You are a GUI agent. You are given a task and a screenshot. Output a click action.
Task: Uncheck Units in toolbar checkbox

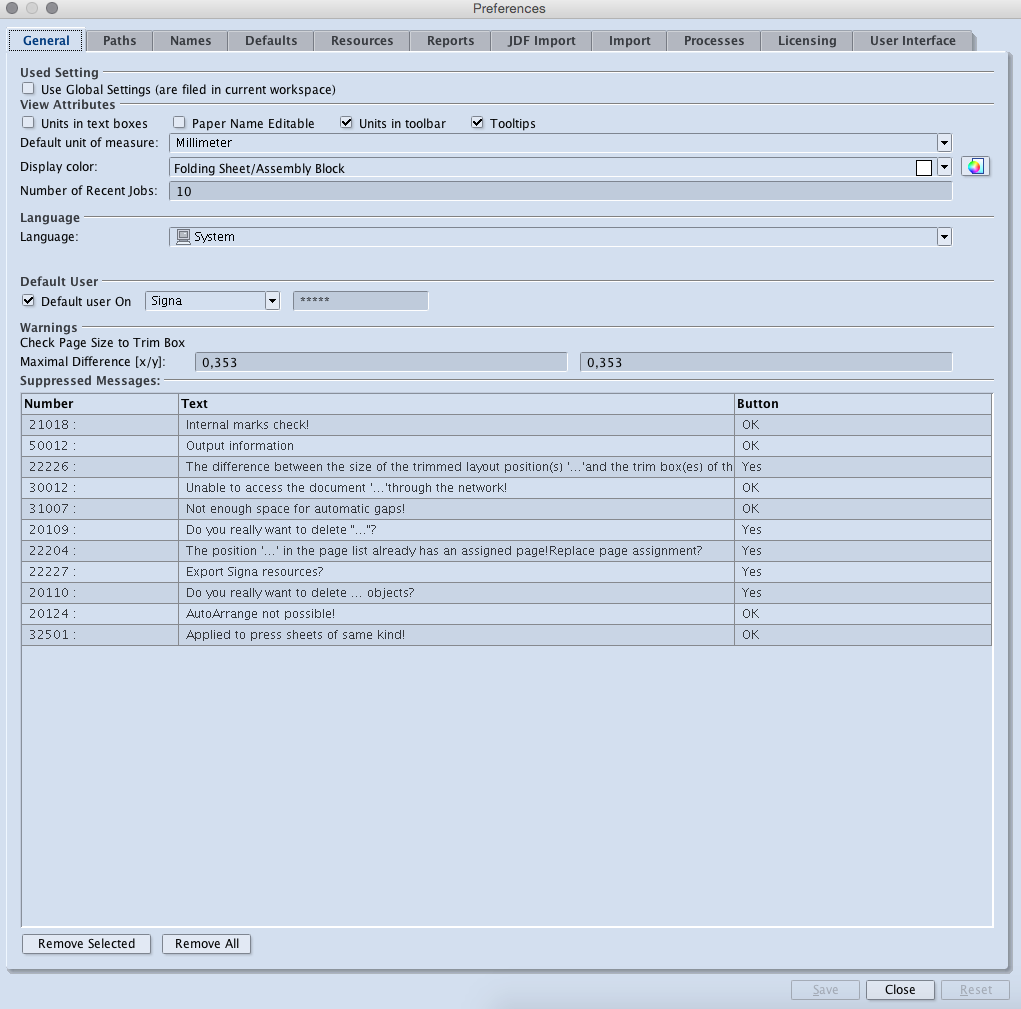coord(346,122)
